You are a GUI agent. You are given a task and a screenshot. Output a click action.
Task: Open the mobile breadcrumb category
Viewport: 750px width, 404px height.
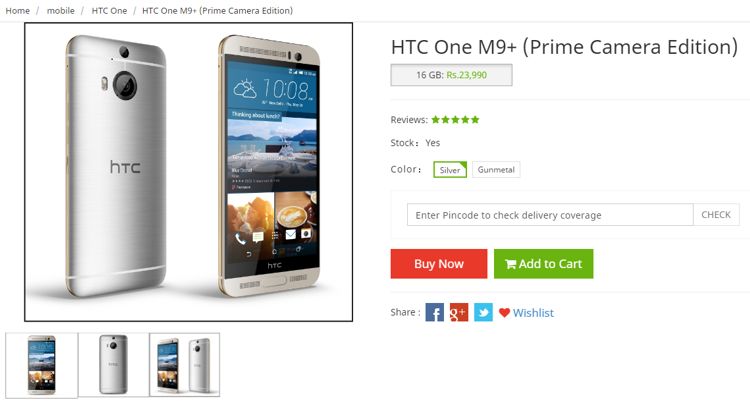point(61,10)
